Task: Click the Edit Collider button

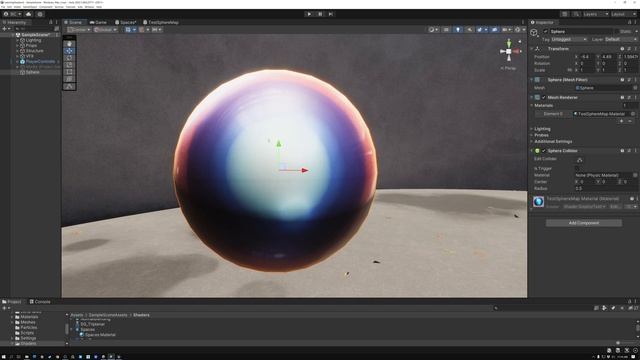Action: click(580, 160)
